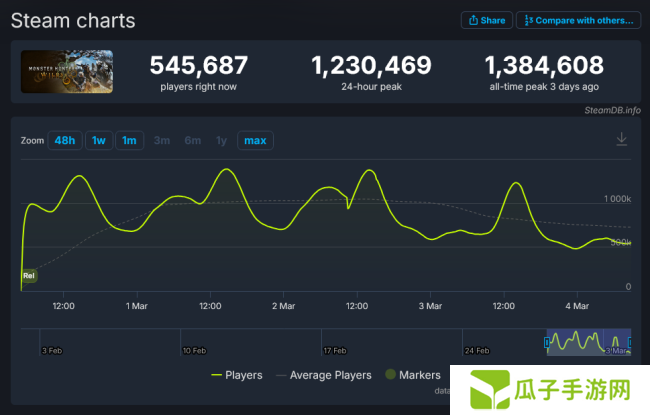Click the 2 Mar axis label
Viewport: 650px width, 415px height.
tap(284, 306)
